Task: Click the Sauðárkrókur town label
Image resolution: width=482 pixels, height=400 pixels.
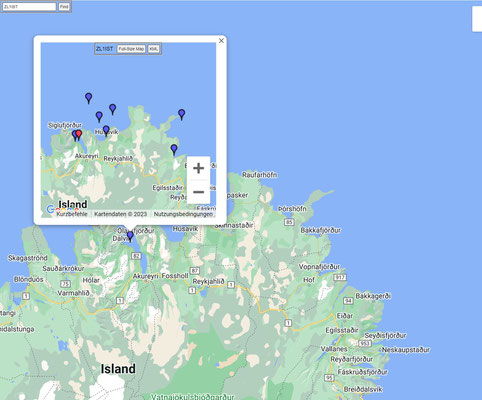Action: point(63,269)
